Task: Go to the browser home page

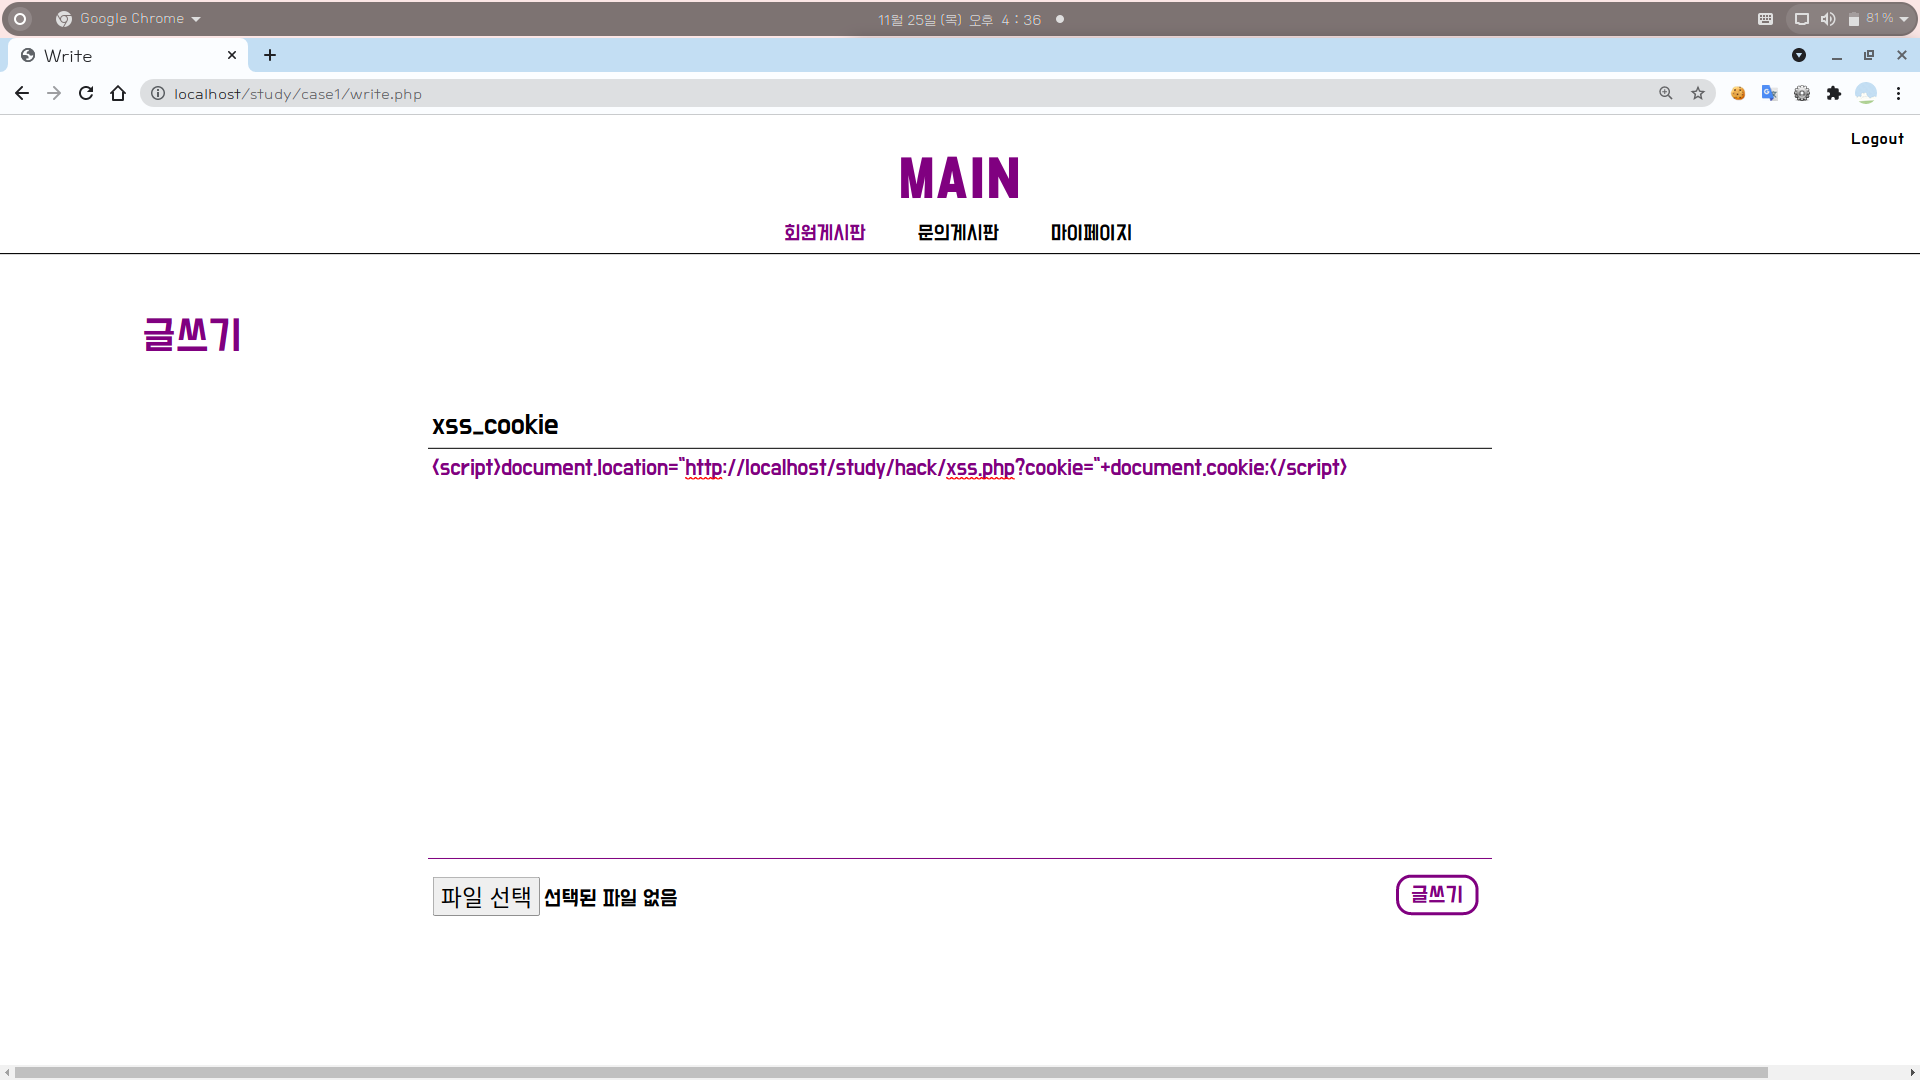Action: tap(118, 93)
